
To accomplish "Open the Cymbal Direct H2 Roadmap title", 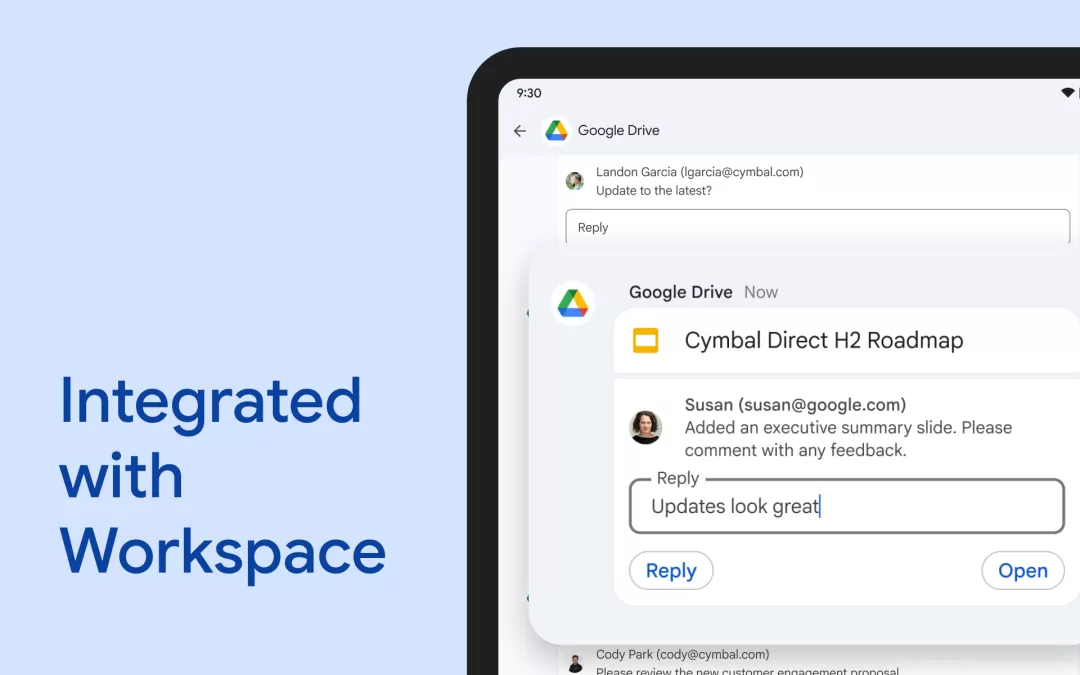I will 823,340.
